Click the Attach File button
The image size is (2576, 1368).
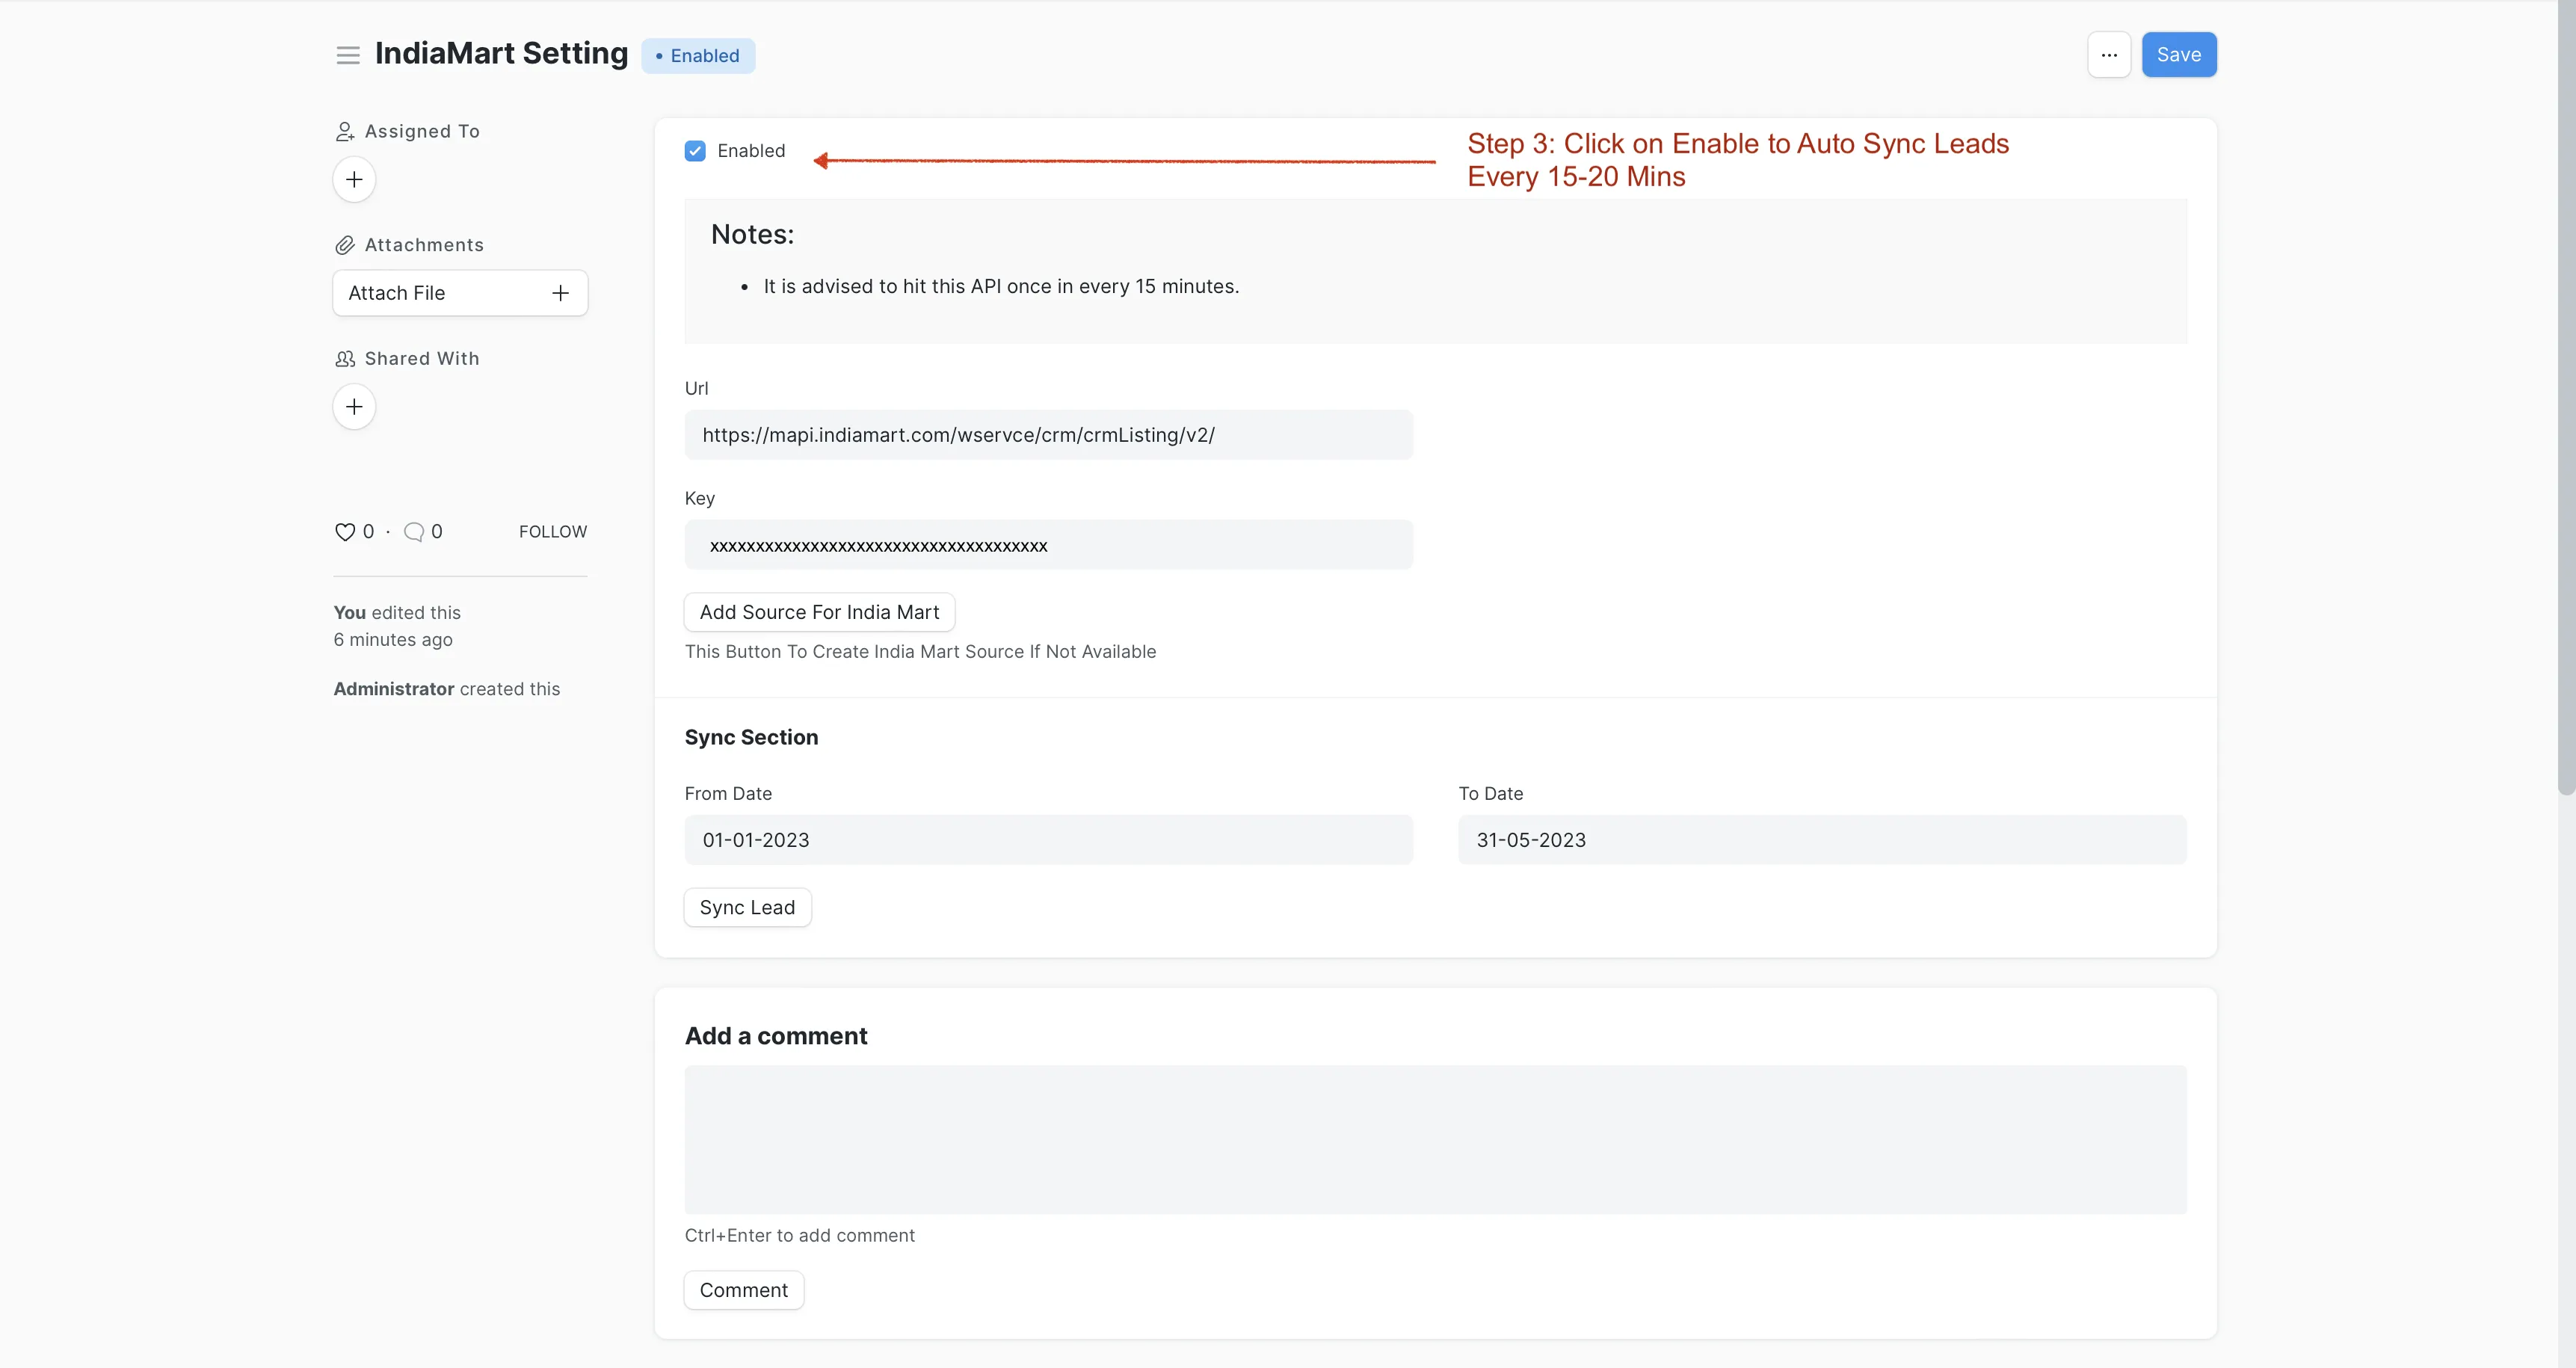tap(460, 293)
